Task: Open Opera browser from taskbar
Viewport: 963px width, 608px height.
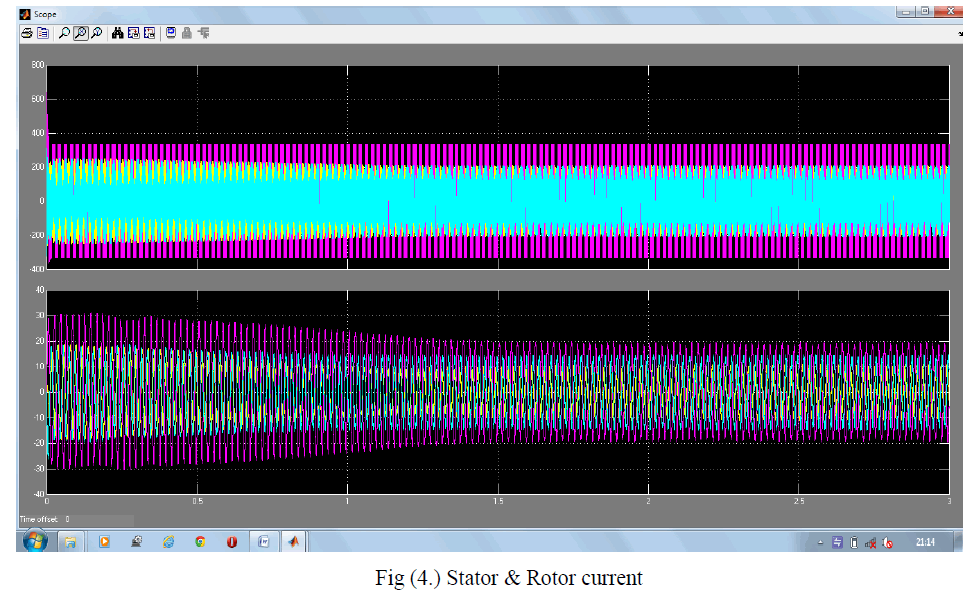Action: tap(232, 541)
